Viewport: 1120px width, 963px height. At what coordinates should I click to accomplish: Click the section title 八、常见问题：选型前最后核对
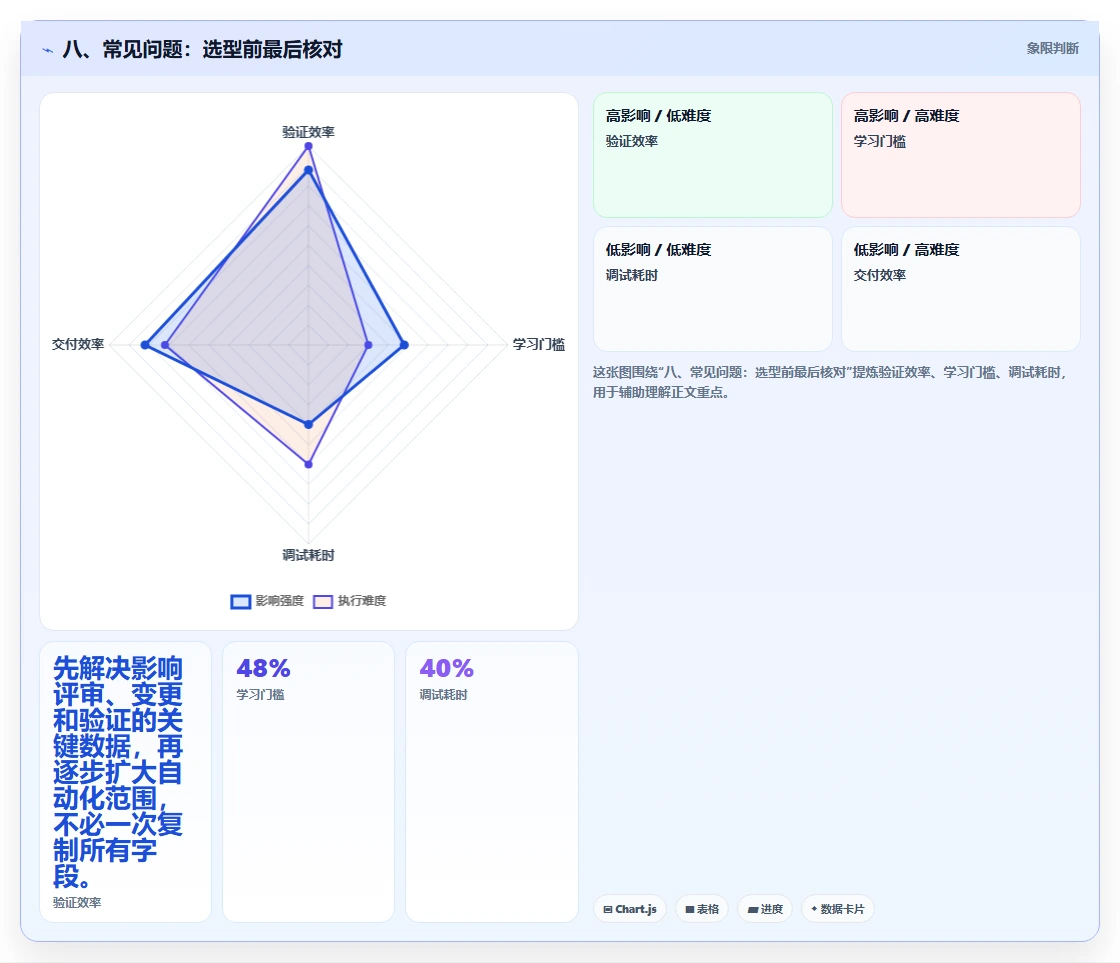tap(202, 49)
